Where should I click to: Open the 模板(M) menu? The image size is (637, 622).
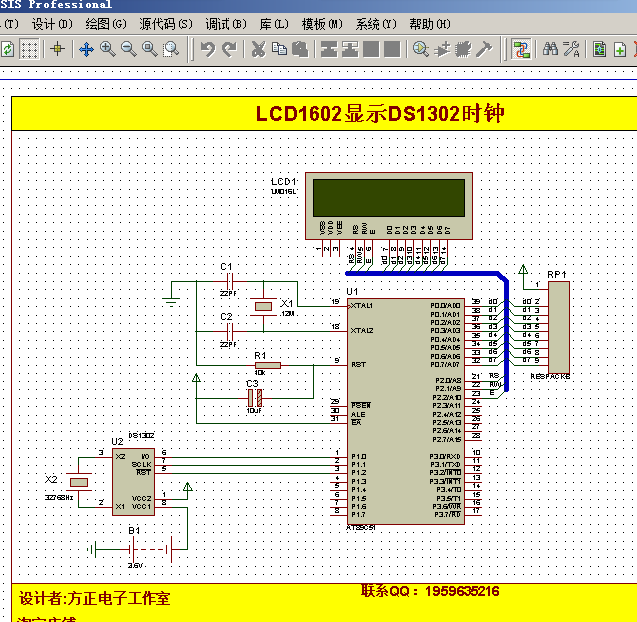[x=322, y=24]
